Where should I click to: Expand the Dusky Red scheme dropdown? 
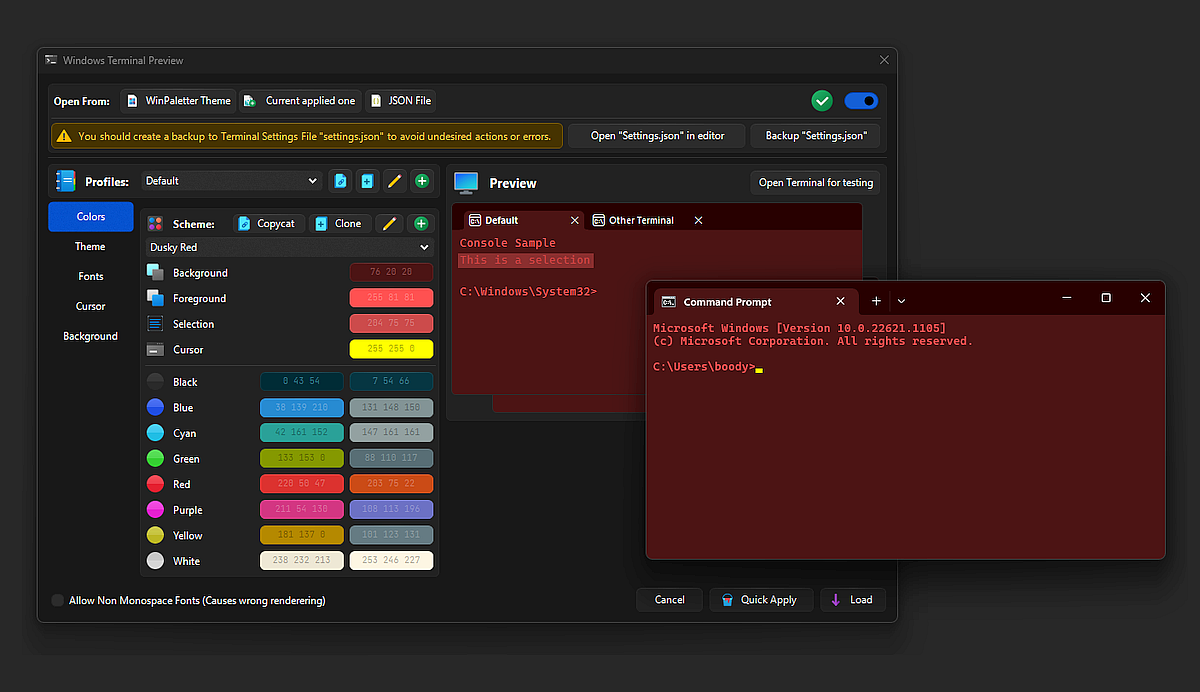pos(290,247)
